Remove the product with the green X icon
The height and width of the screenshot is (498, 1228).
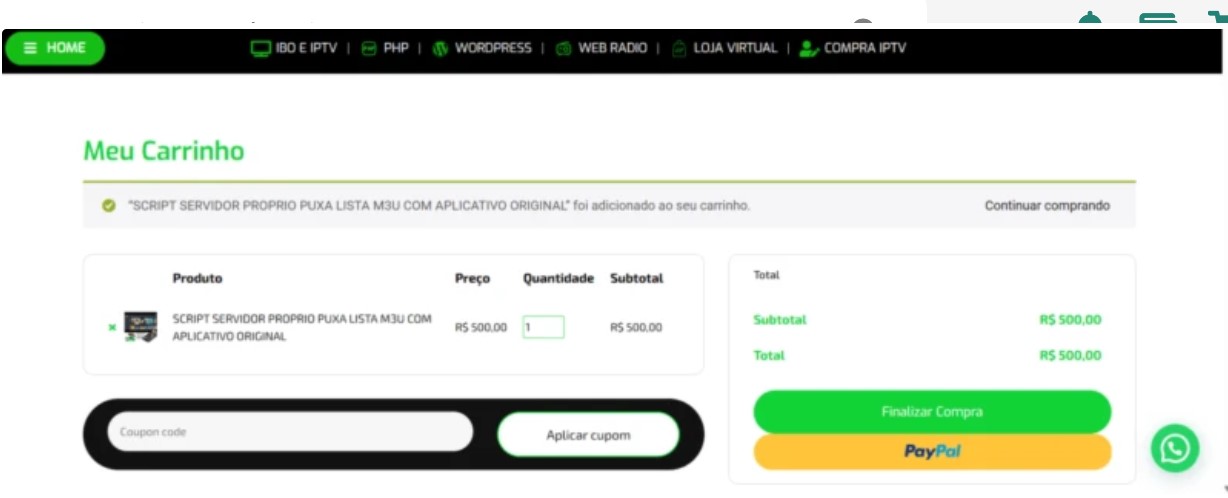(112, 327)
